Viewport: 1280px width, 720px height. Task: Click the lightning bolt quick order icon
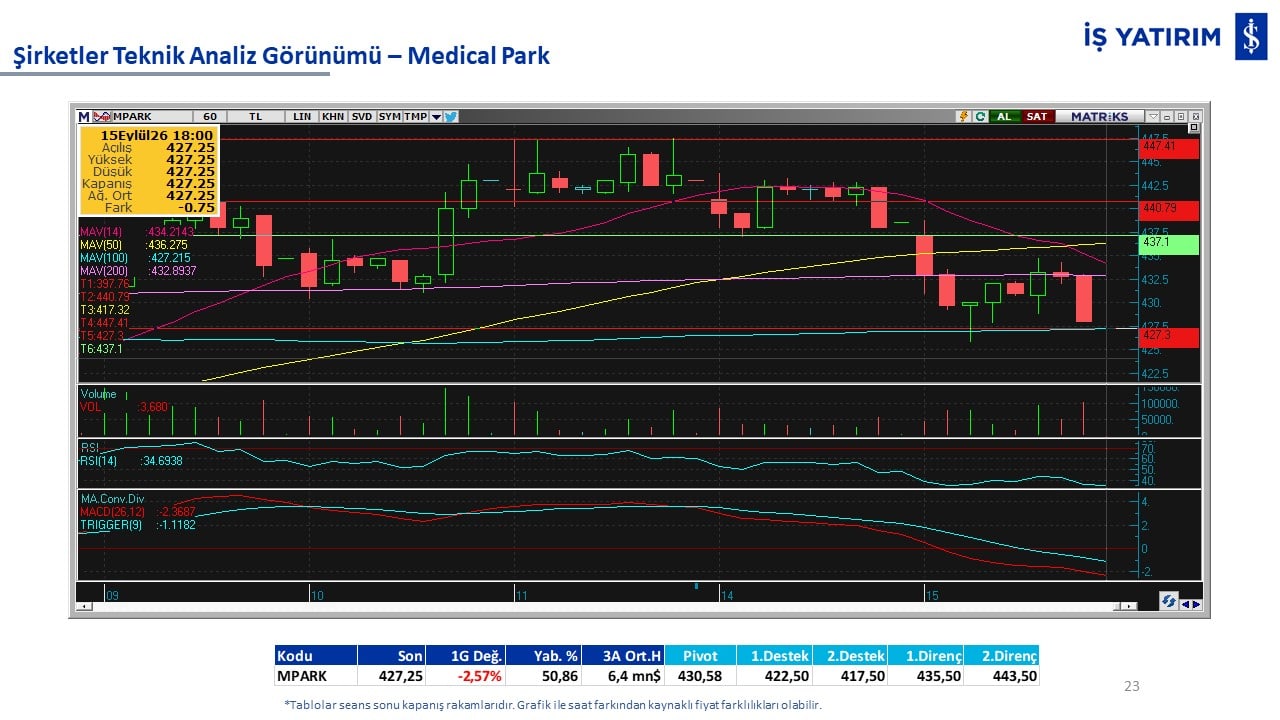pos(964,116)
